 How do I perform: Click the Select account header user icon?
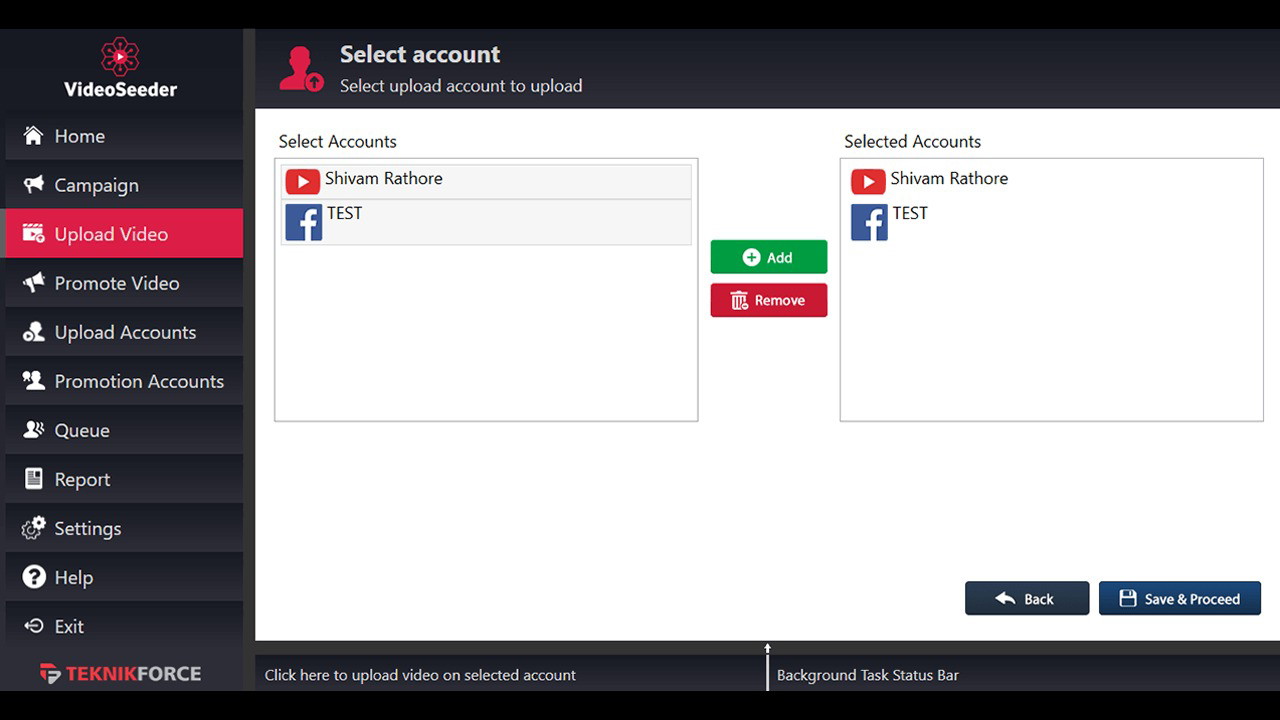point(300,69)
